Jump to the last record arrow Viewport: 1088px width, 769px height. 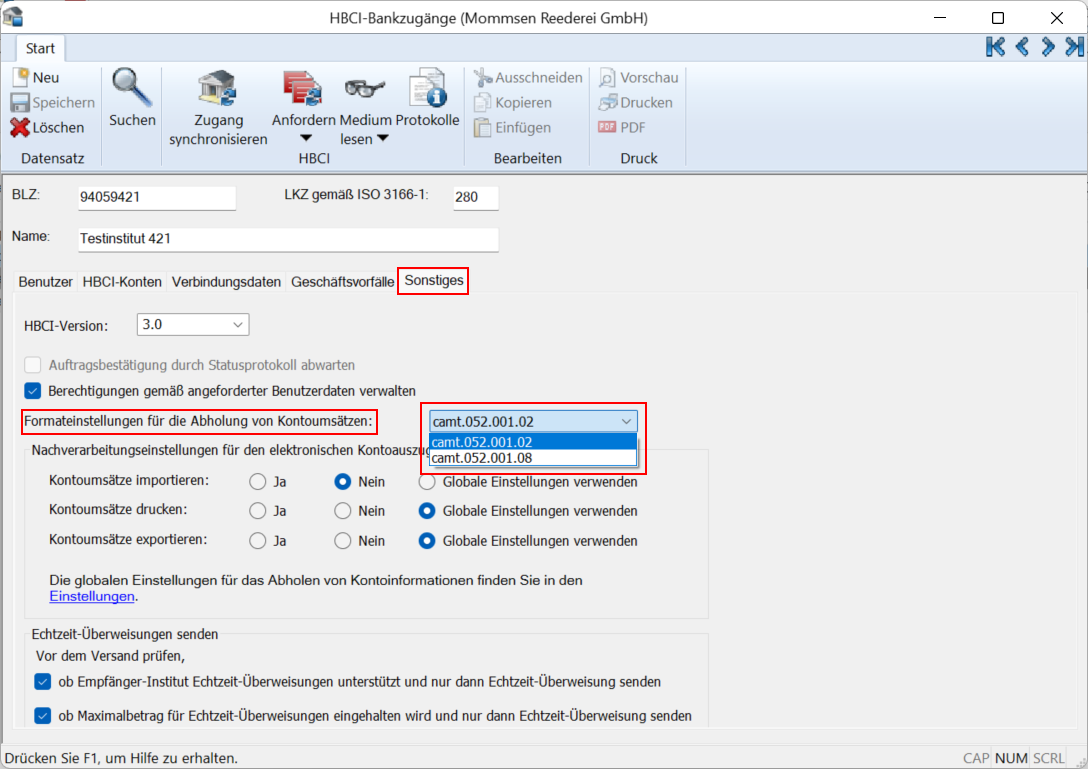pos(1073,46)
